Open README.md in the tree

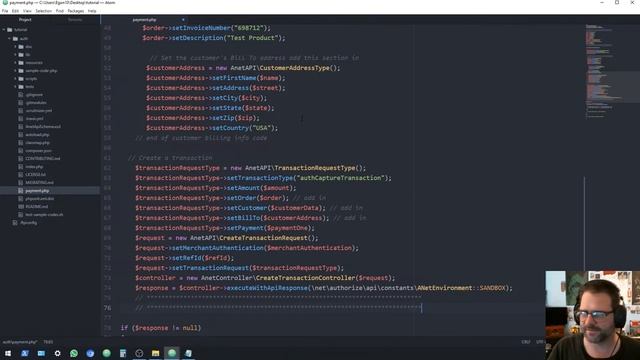(x=36, y=207)
